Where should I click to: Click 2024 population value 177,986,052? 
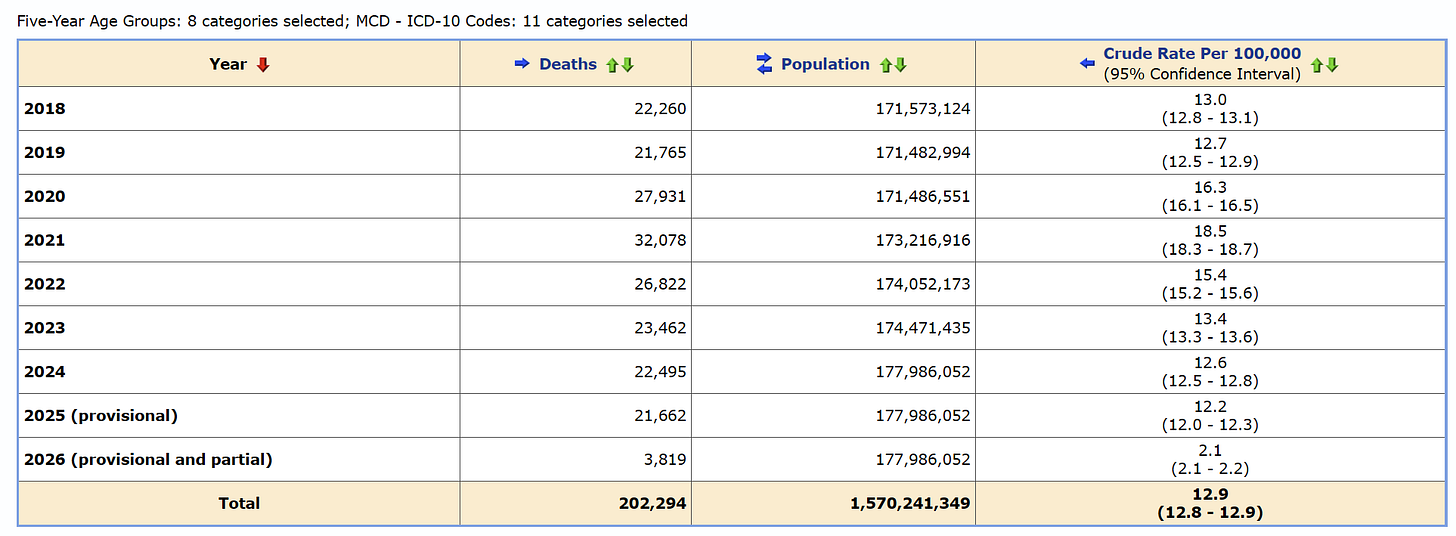click(x=921, y=372)
